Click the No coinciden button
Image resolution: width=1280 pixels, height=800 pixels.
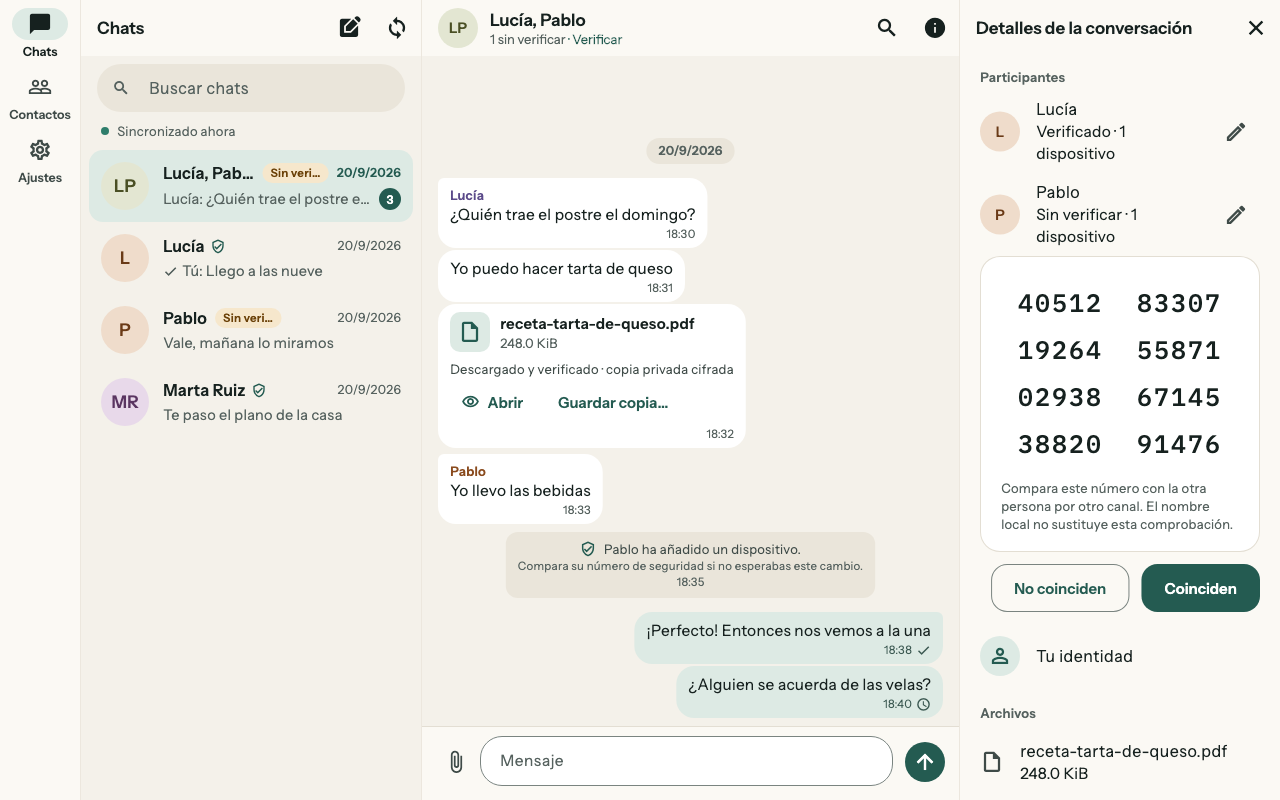[x=1060, y=588]
